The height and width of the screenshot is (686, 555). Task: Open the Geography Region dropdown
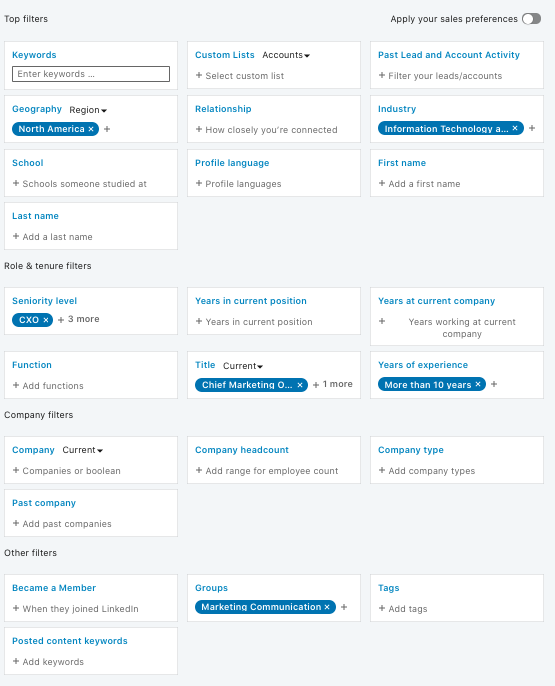[88, 110]
